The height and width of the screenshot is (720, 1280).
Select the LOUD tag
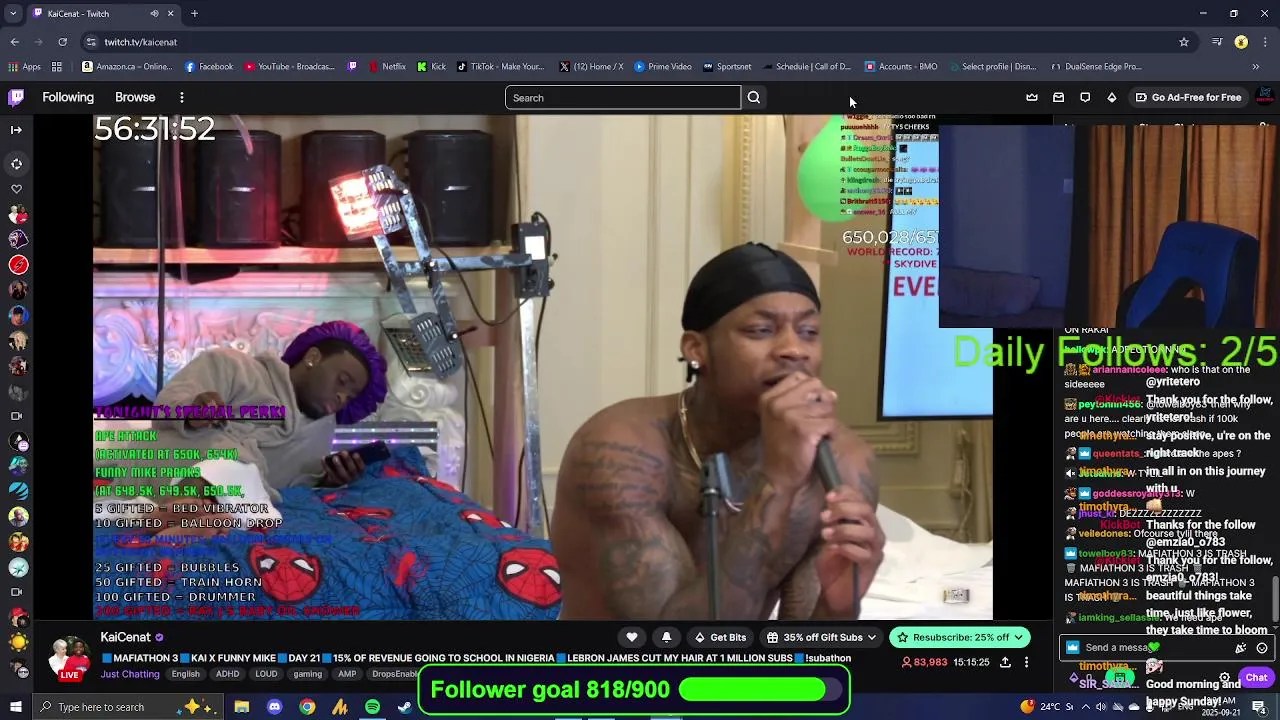(266, 674)
